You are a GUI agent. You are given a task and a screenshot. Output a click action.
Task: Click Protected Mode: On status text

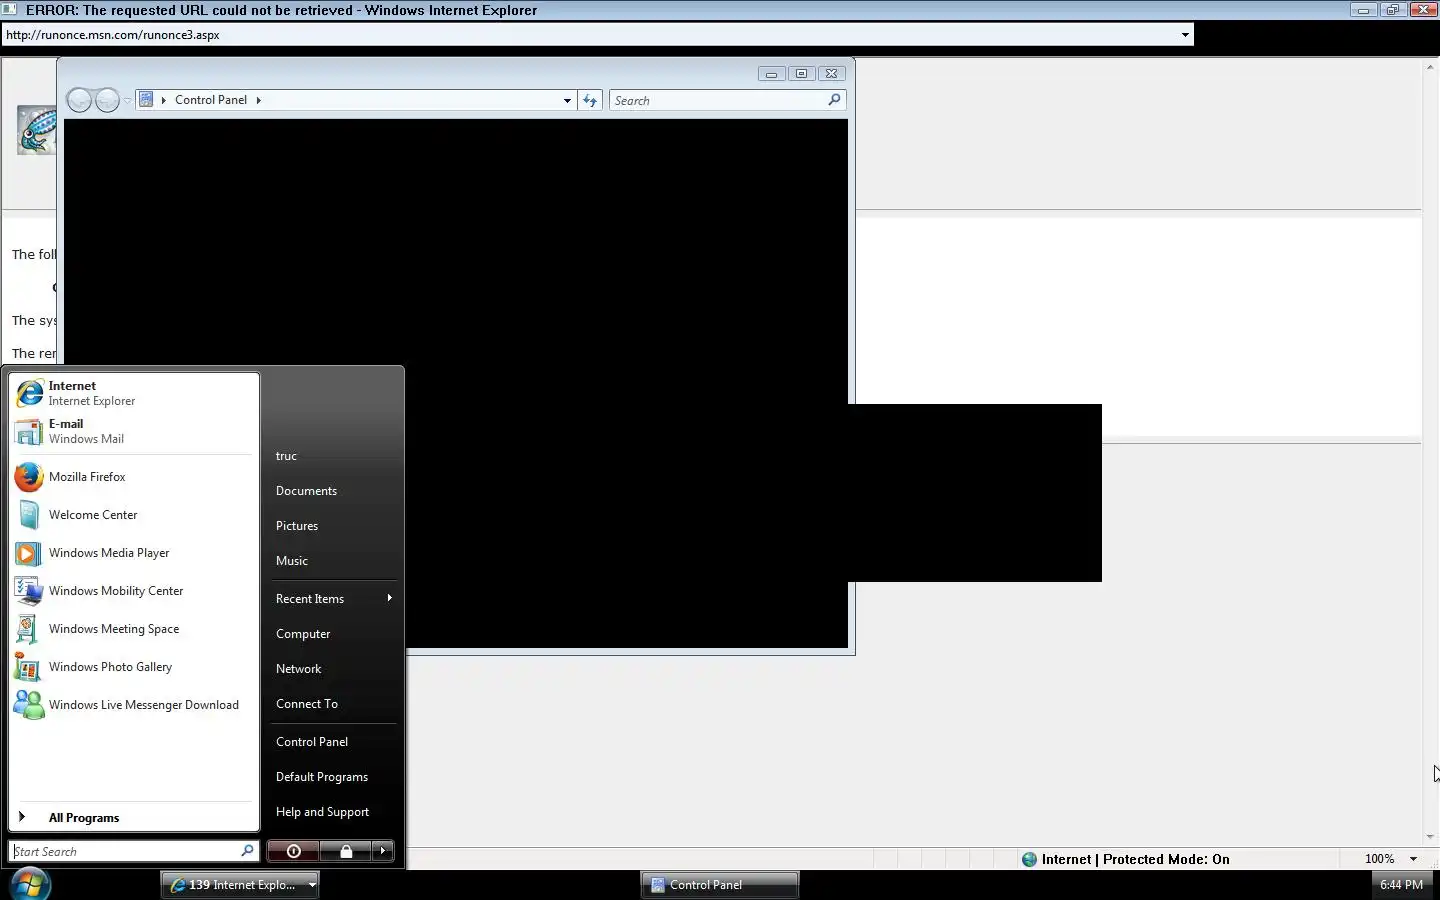[1166, 859]
